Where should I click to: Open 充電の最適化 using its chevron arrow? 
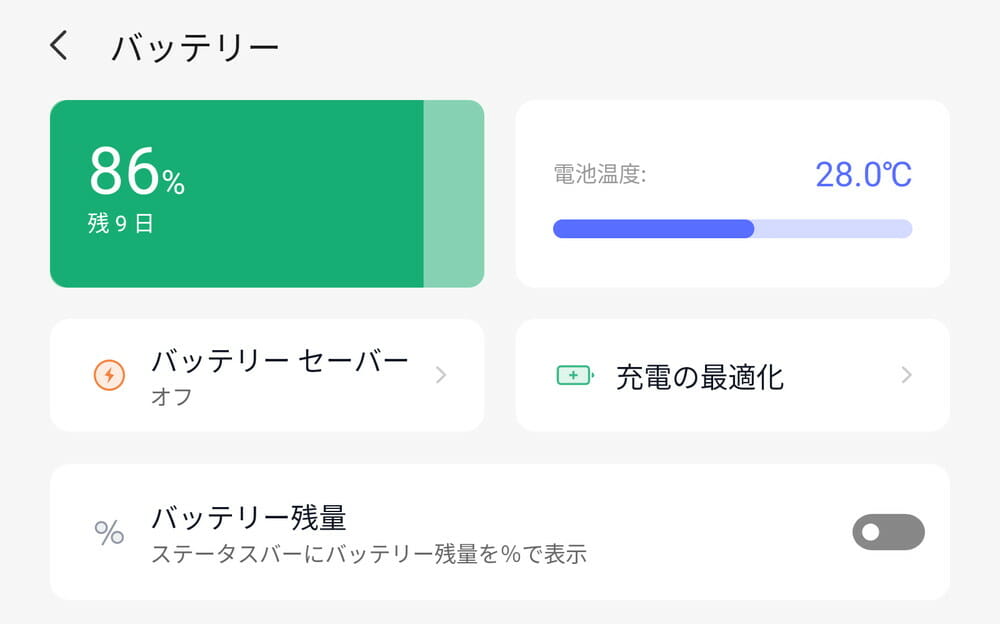point(906,375)
